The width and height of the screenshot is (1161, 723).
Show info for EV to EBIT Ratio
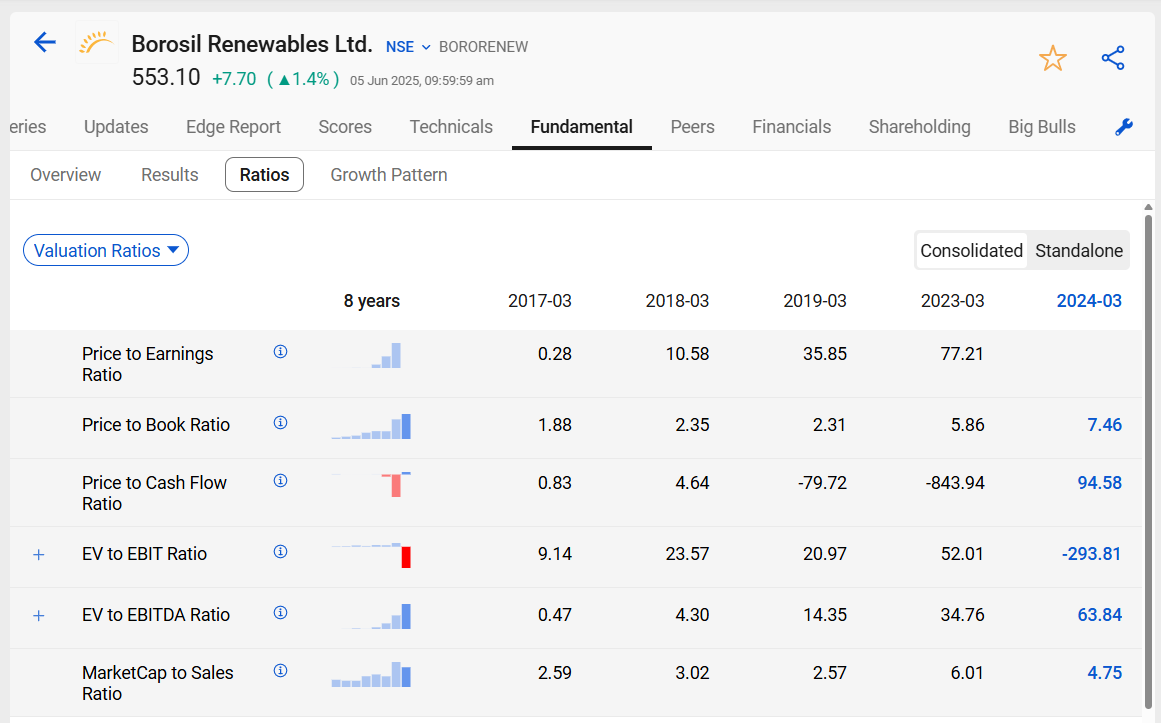tap(281, 552)
